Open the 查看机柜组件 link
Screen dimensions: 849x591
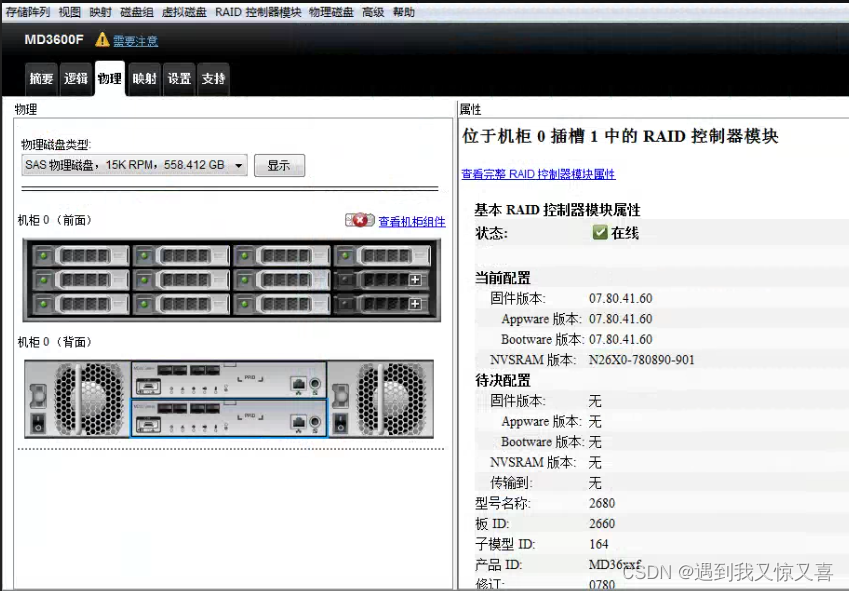[x=412, y=221]
